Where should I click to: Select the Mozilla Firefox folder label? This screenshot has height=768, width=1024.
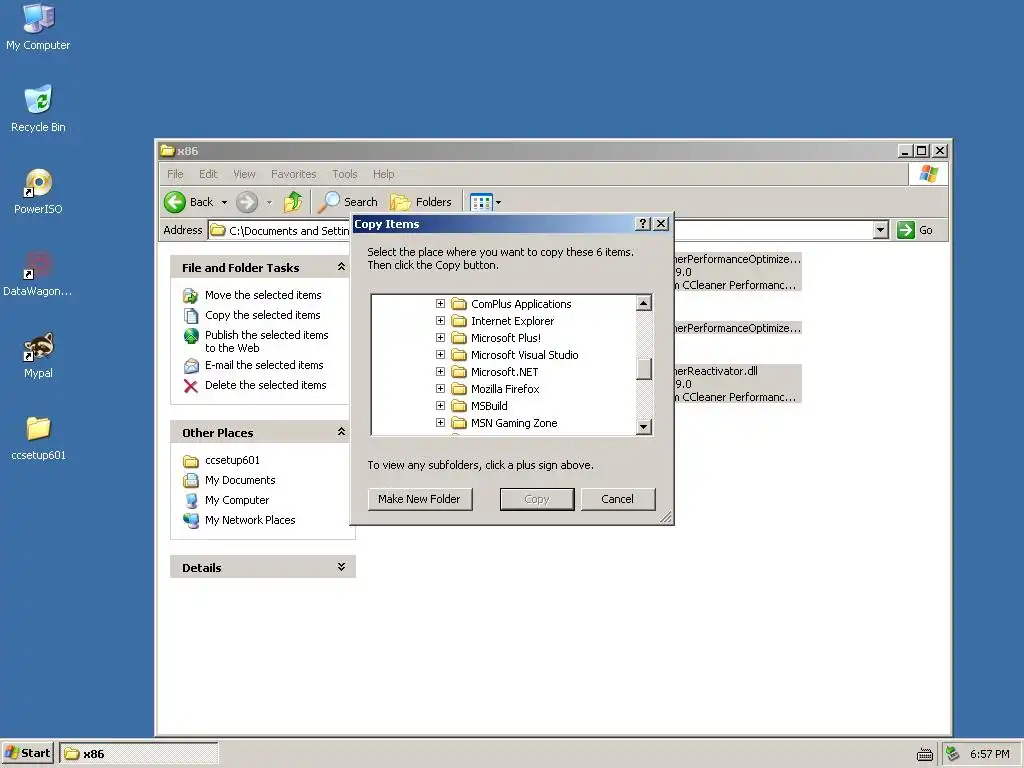coord(505,389)
